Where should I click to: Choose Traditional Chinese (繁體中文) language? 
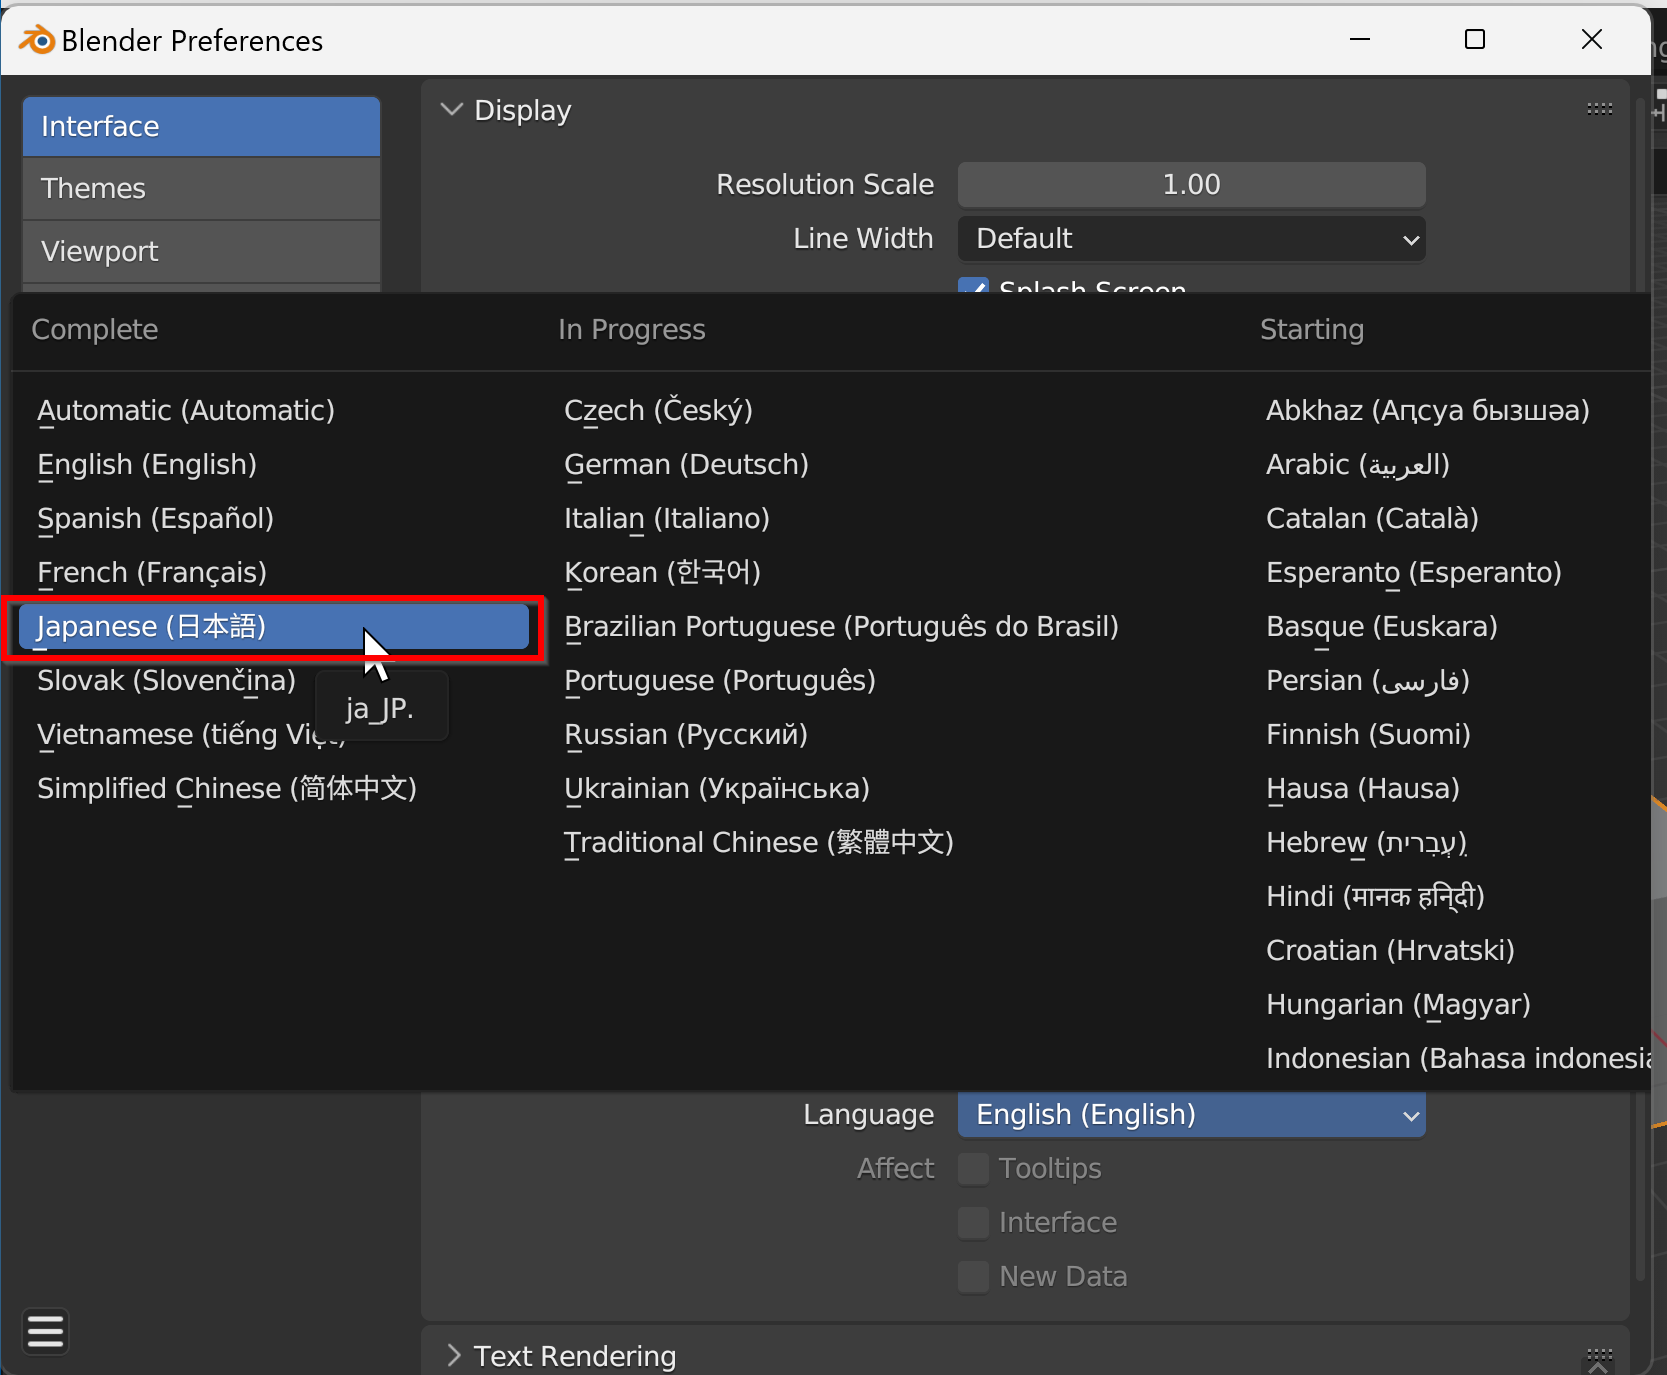pos(759,843)
